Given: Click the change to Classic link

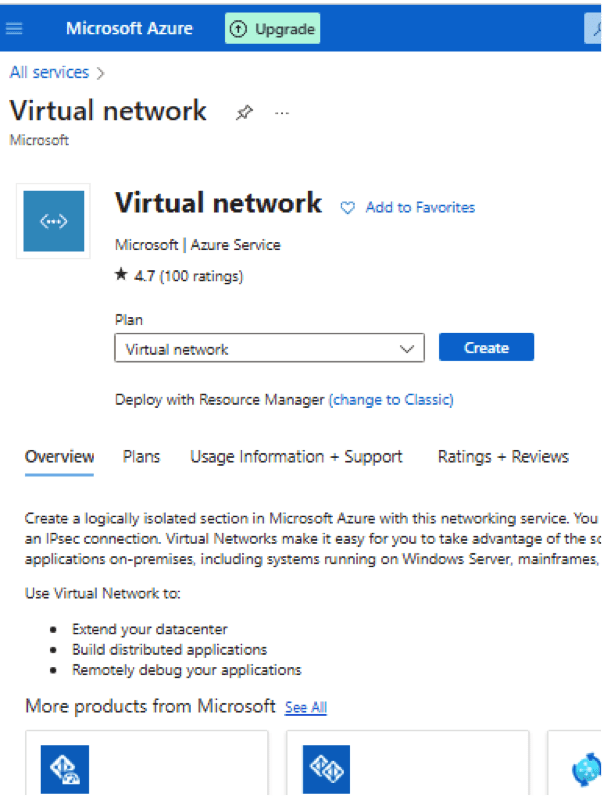Looking at the screenshot, I should point(391,399).
